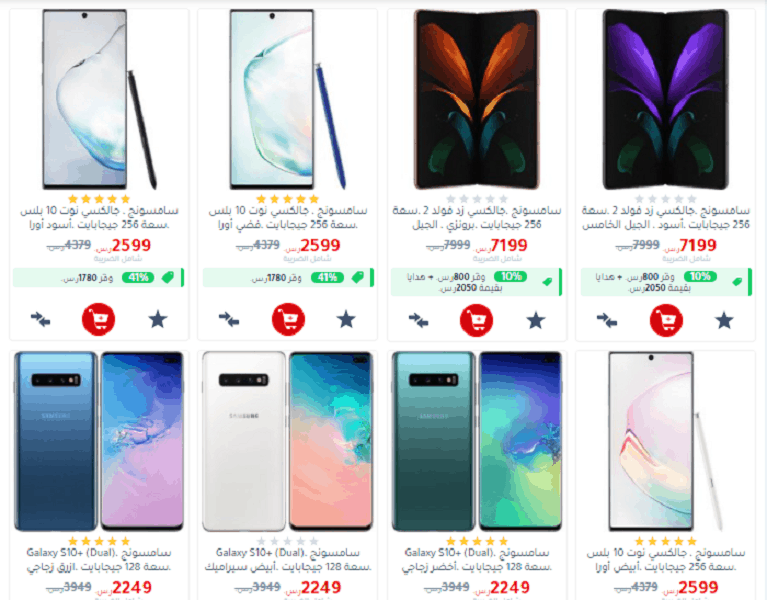This screenshot has width=767, height=600.
Task: Add black Galaxy Note 10 Plus to cart
Action: 98,320
